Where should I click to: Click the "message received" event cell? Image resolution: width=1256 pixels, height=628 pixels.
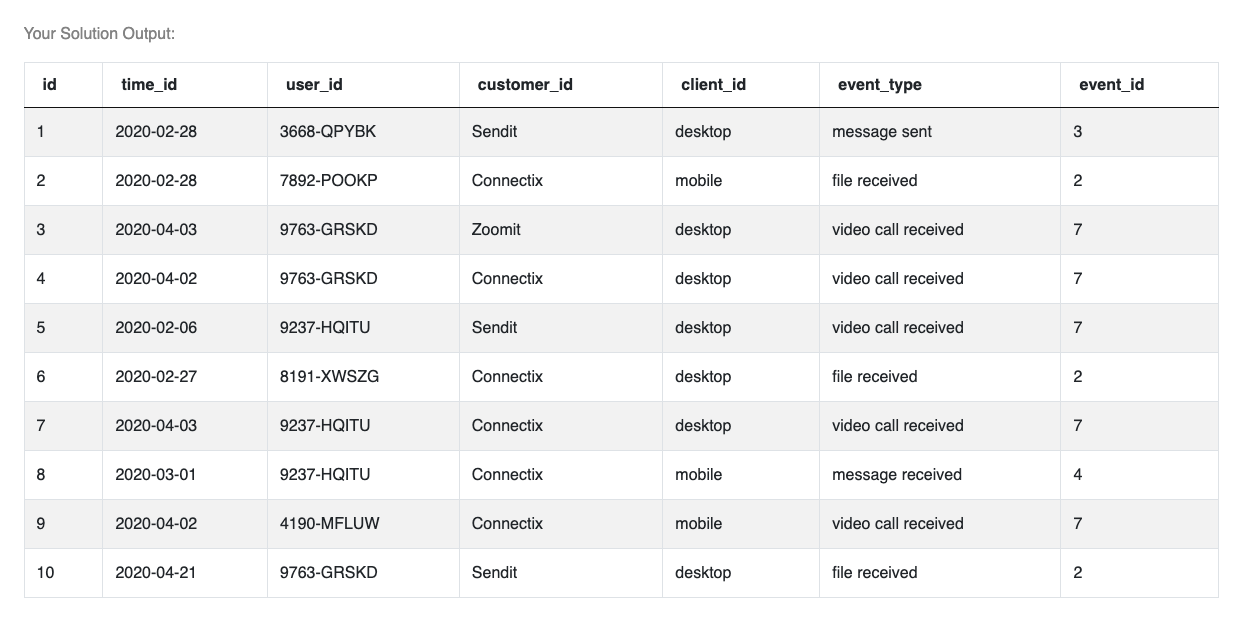click(x=896, y=475)
